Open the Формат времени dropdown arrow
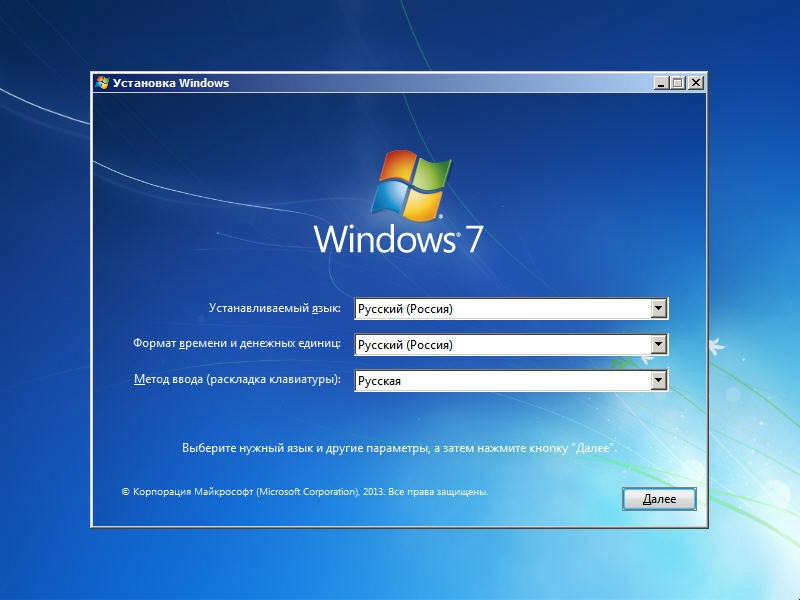Screen dimensions: 800x600 click(658, 345)
